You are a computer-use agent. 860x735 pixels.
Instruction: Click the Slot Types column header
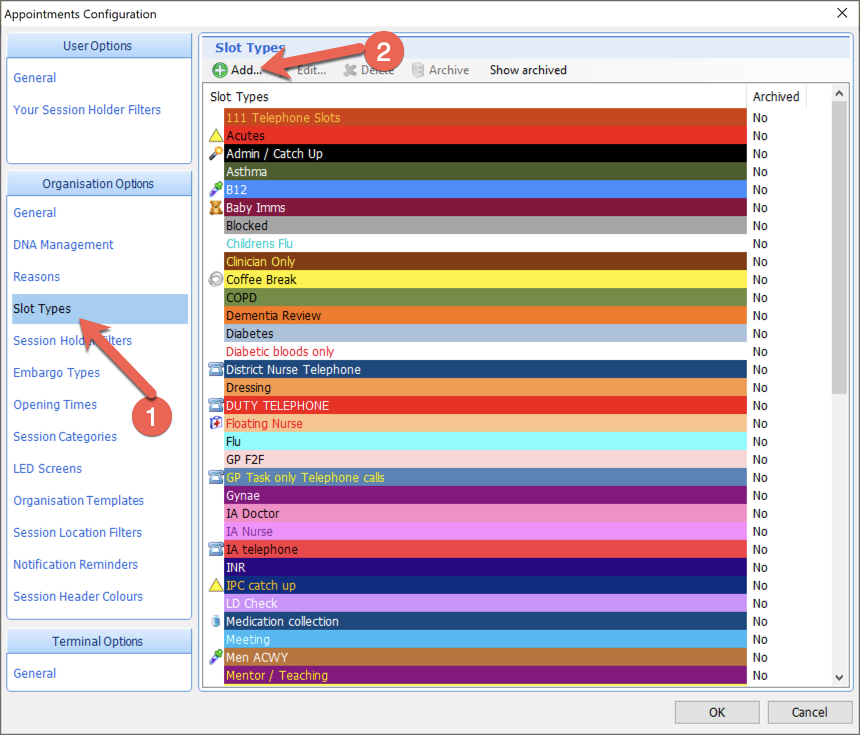[474, 97]
